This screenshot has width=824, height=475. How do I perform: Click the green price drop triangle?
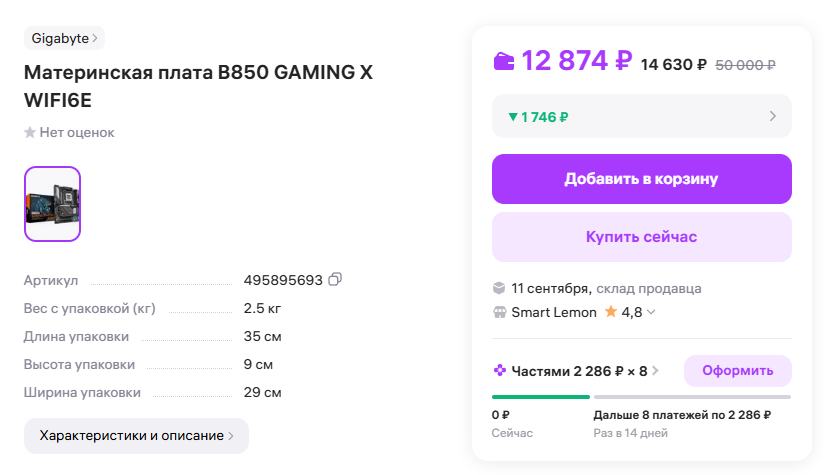(512, 117)
